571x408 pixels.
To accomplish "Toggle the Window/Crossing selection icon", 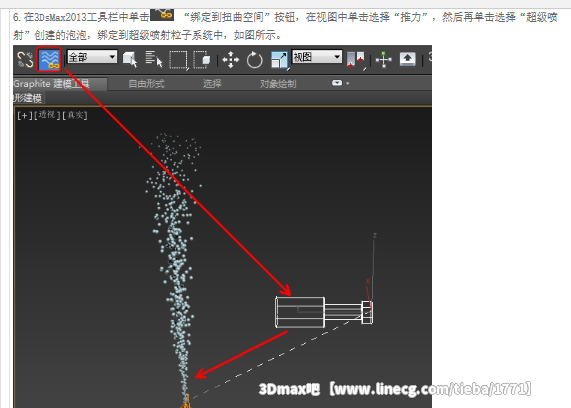I will click(x=202, y=59).
